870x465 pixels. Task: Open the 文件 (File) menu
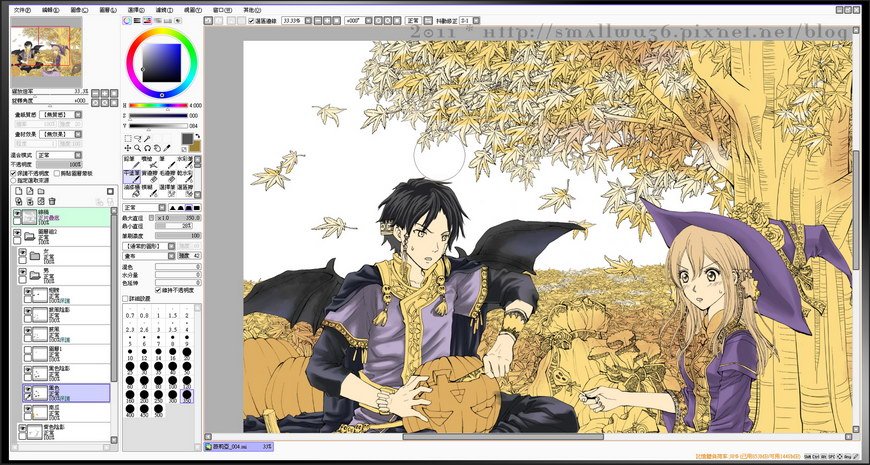pyautogui.click(x=21, y=10)
